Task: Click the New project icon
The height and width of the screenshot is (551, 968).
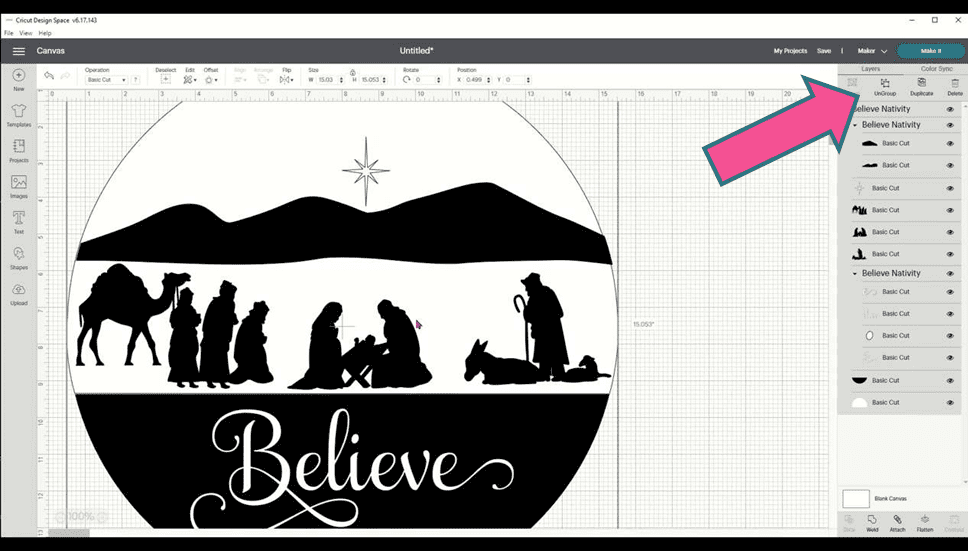Action: pos(19,75)
